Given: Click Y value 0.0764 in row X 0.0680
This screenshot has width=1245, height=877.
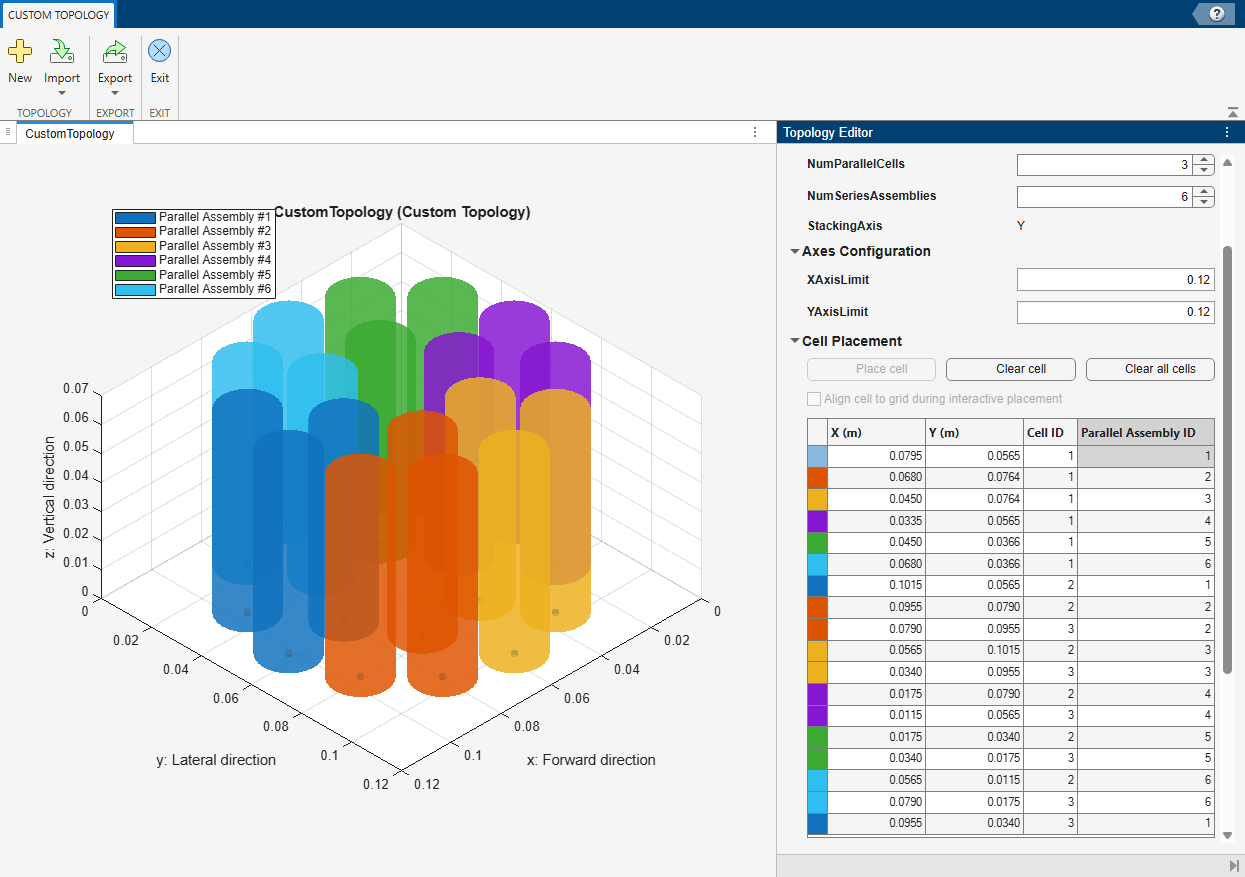Looking at the screenshot, I should click(975, 478).
